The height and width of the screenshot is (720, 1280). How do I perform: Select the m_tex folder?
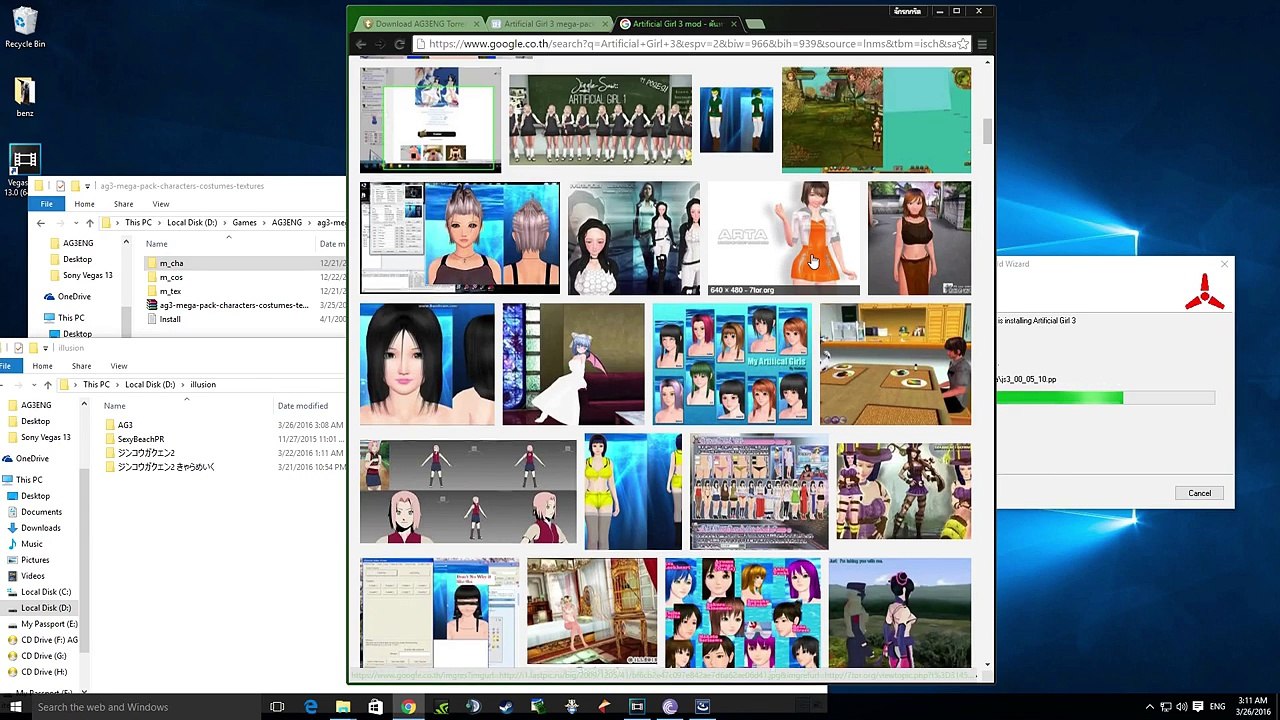click(170, 291)
